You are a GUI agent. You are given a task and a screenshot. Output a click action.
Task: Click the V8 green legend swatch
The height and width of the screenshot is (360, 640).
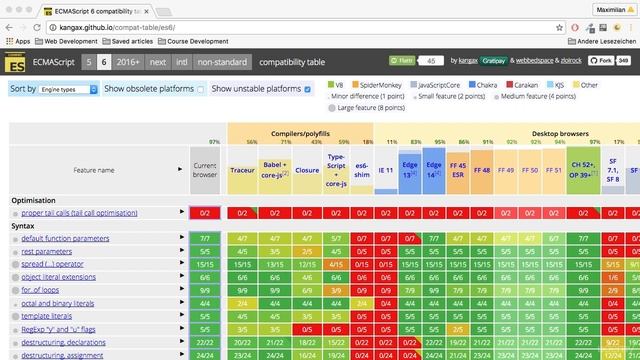click(x=331, y=84)
